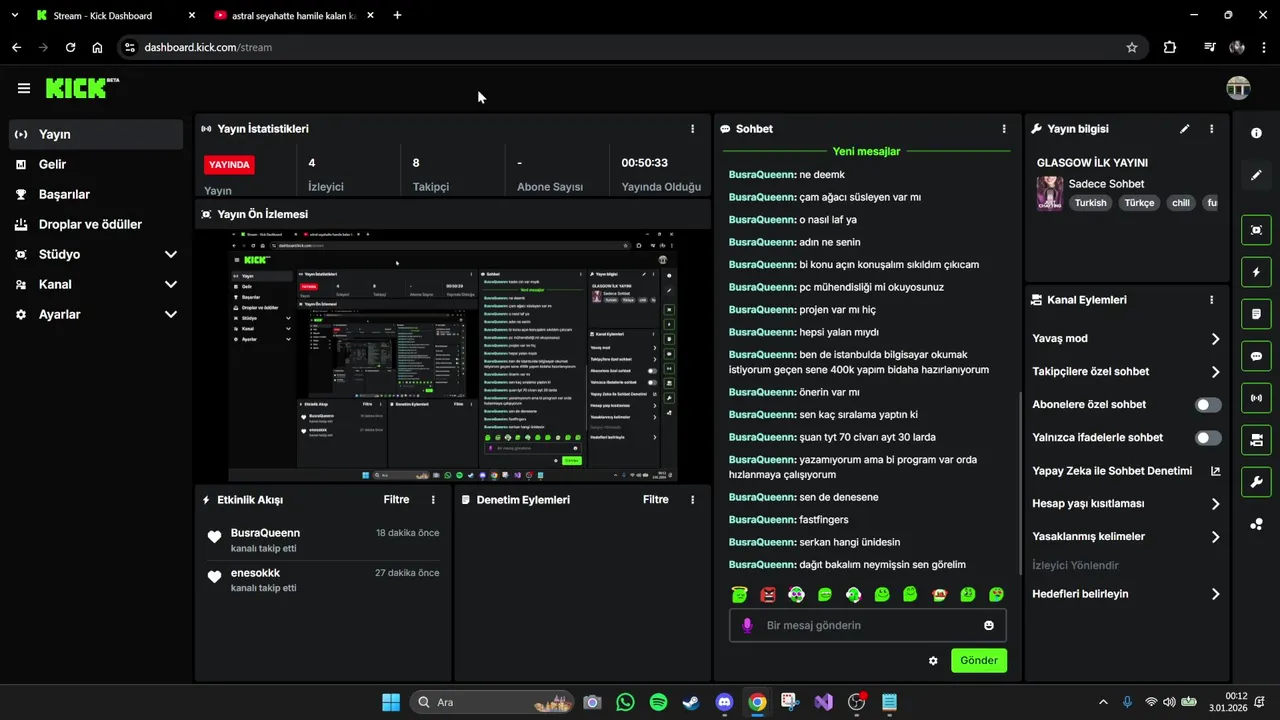This screenshot has width=1280, height=720.
Task: Open Steam from the taskbar
Action: 691,703
